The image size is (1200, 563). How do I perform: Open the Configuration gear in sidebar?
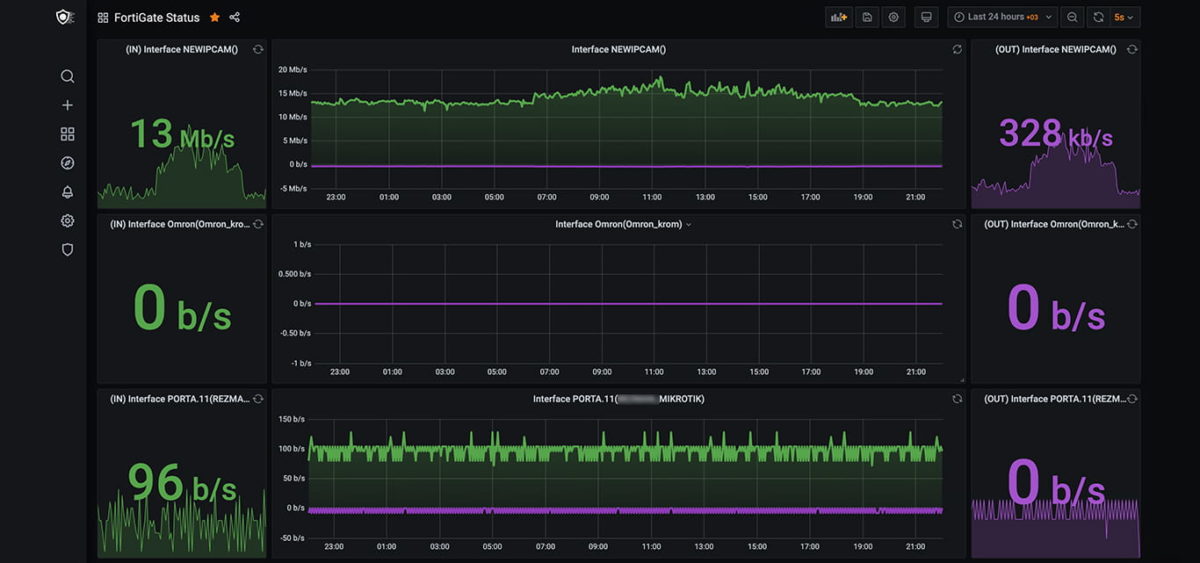[67, 221]
